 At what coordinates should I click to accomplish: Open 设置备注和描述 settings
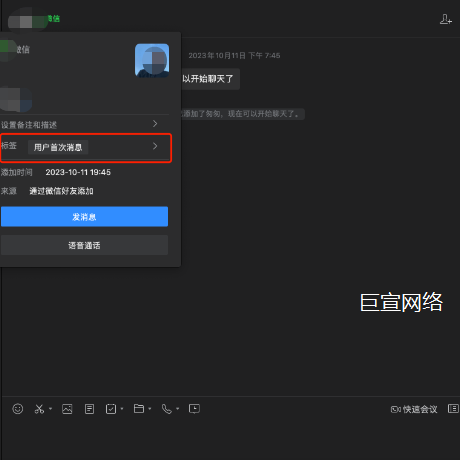[79, 125]
